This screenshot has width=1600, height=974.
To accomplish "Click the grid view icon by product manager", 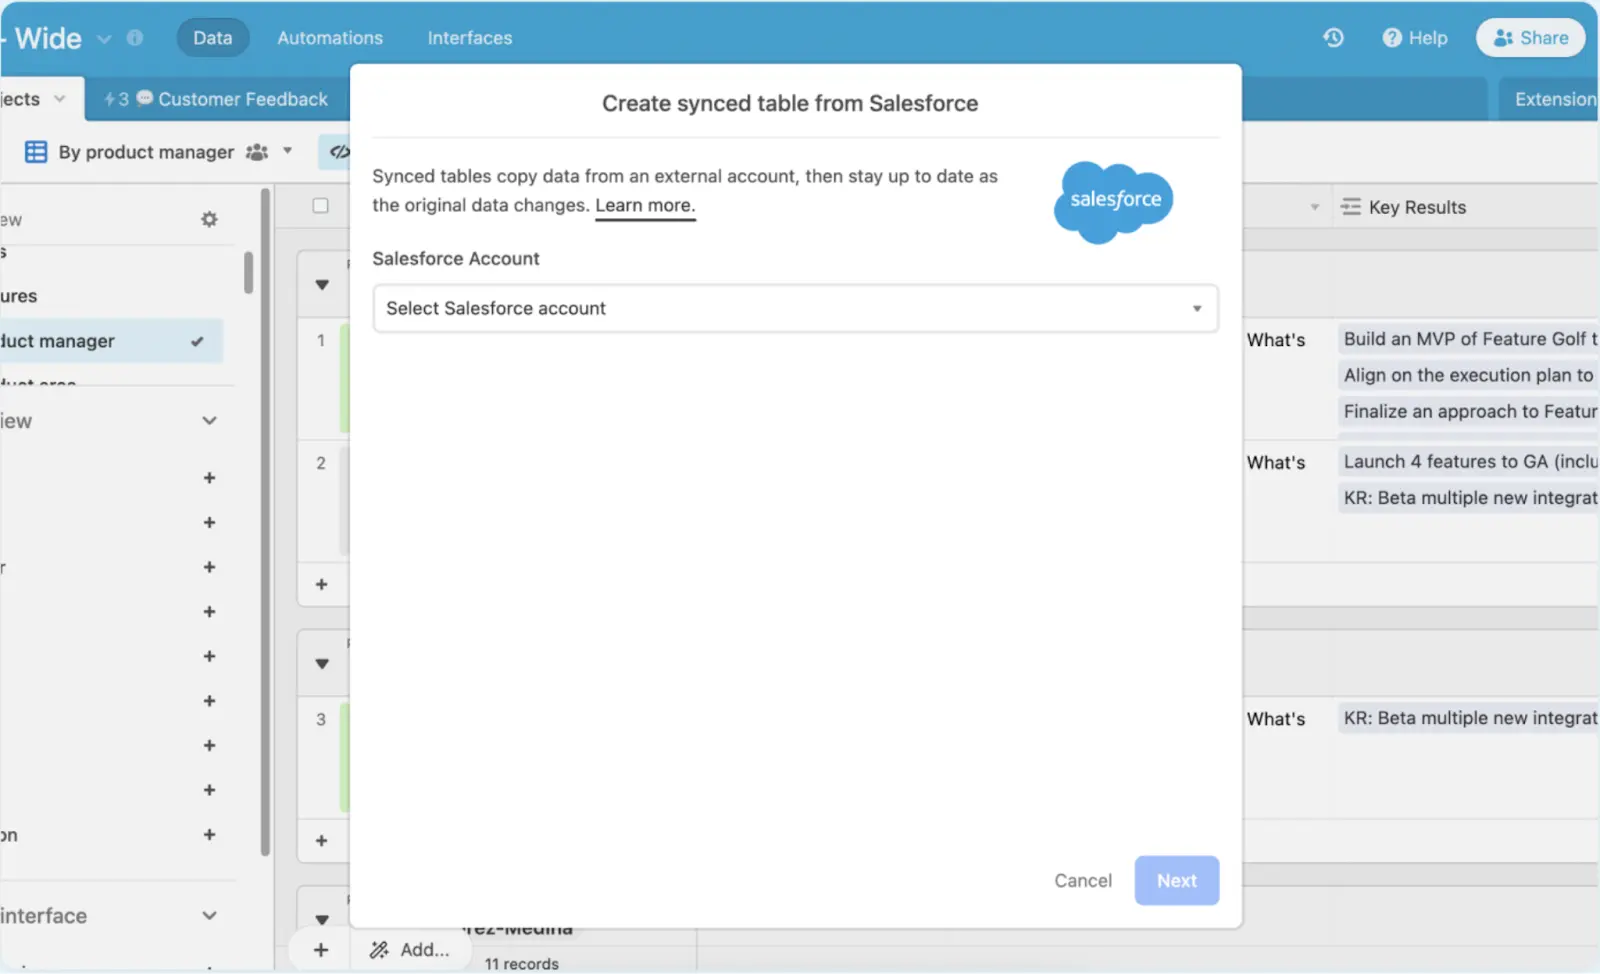I will (36, 152).
